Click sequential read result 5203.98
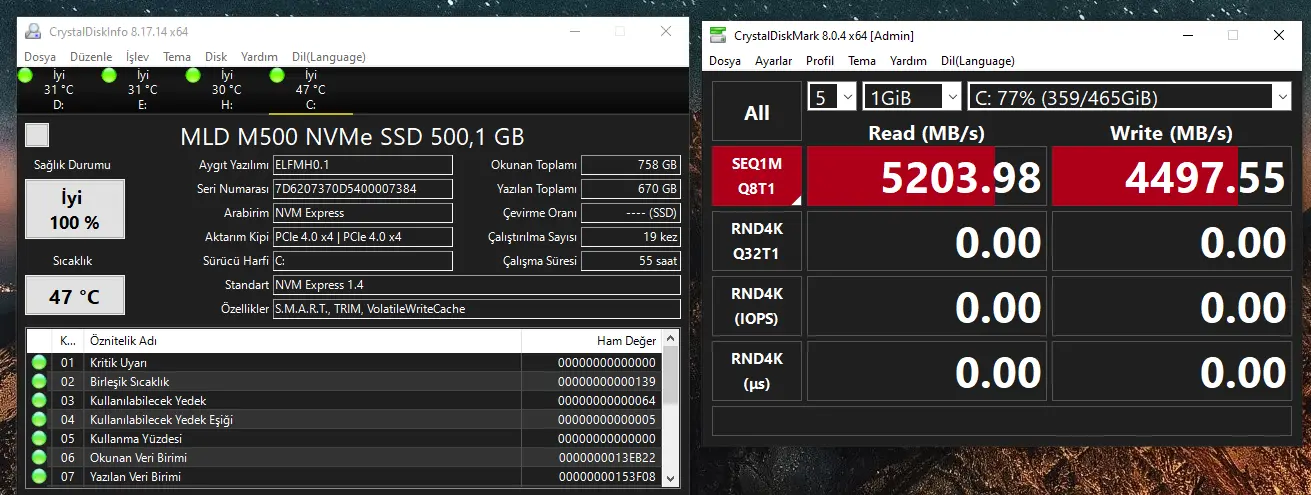 coord(926,177)
